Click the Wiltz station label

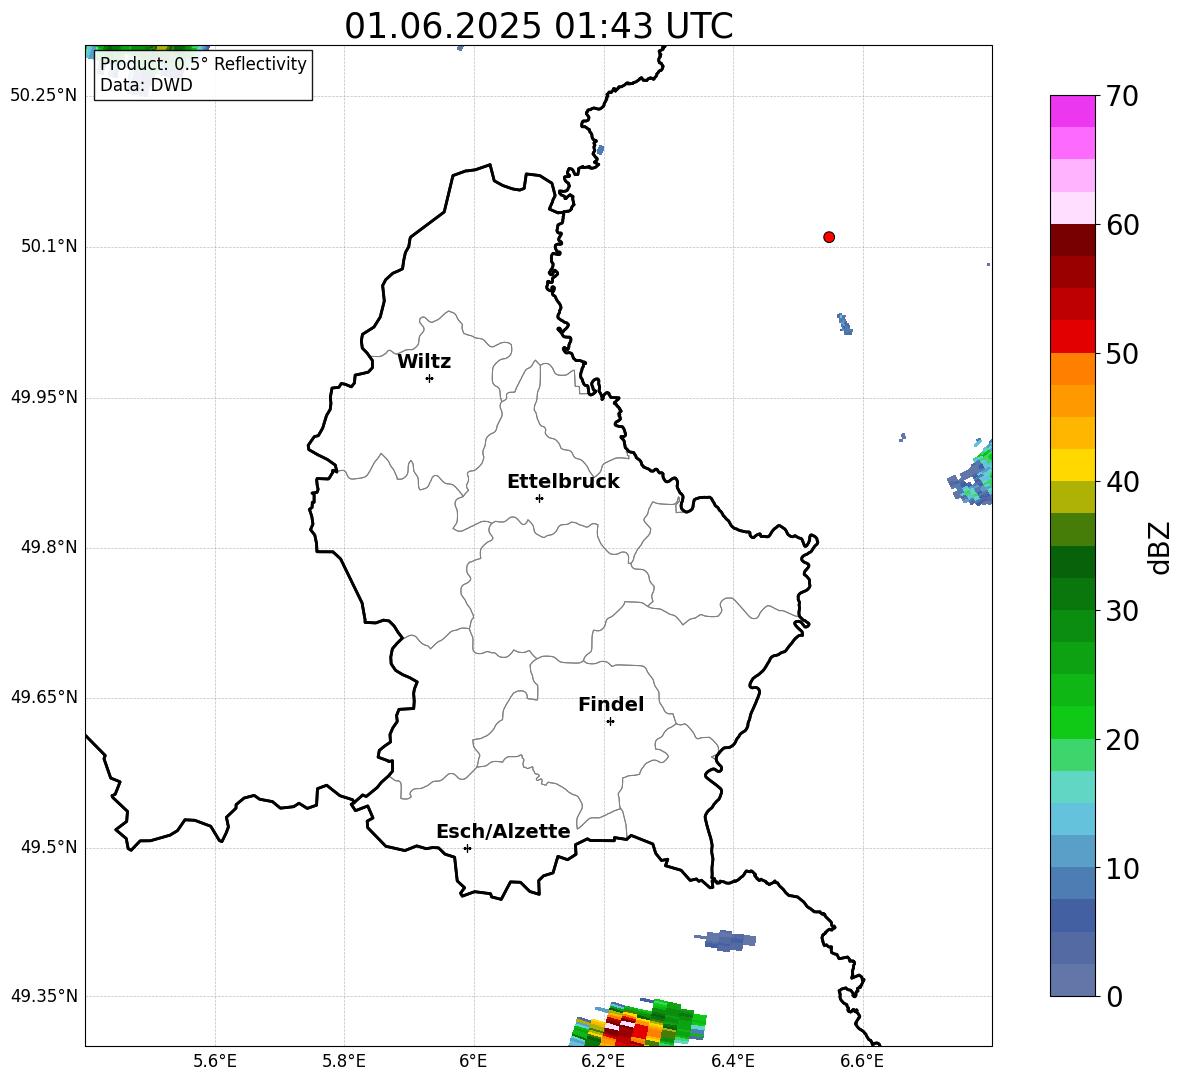pos(424,362)
